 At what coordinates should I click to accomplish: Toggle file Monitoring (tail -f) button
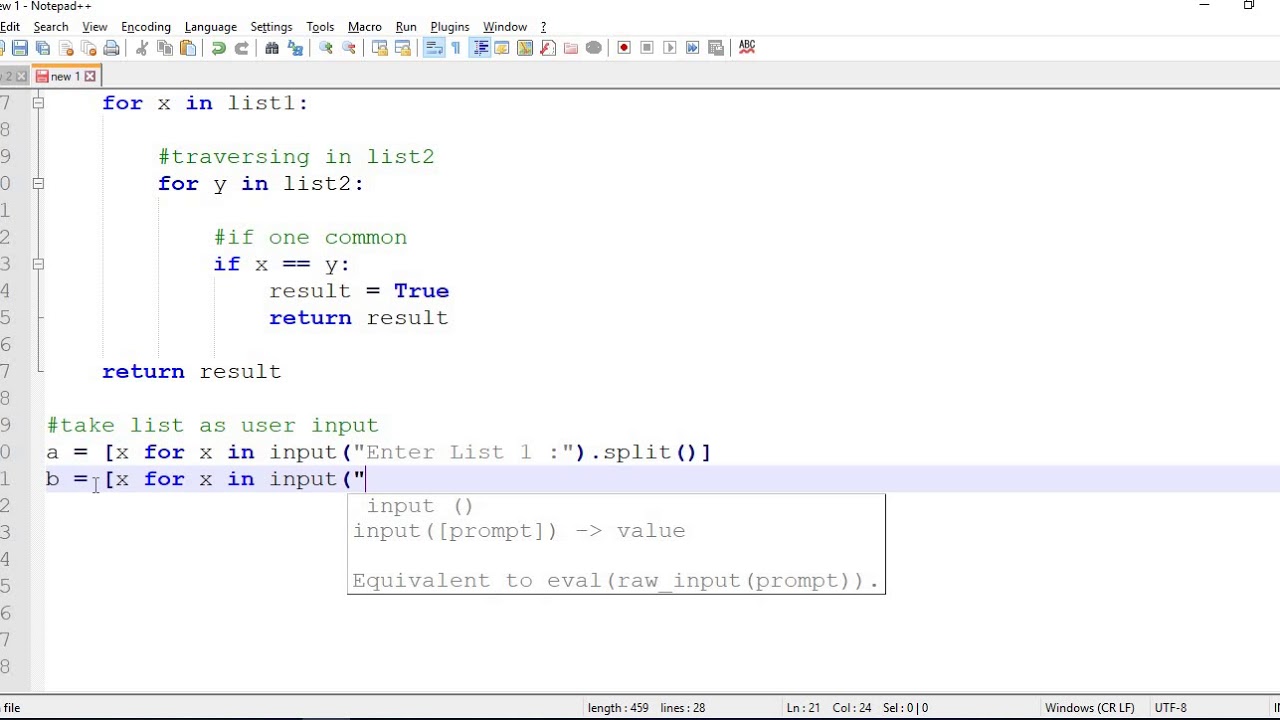[593, 47]
